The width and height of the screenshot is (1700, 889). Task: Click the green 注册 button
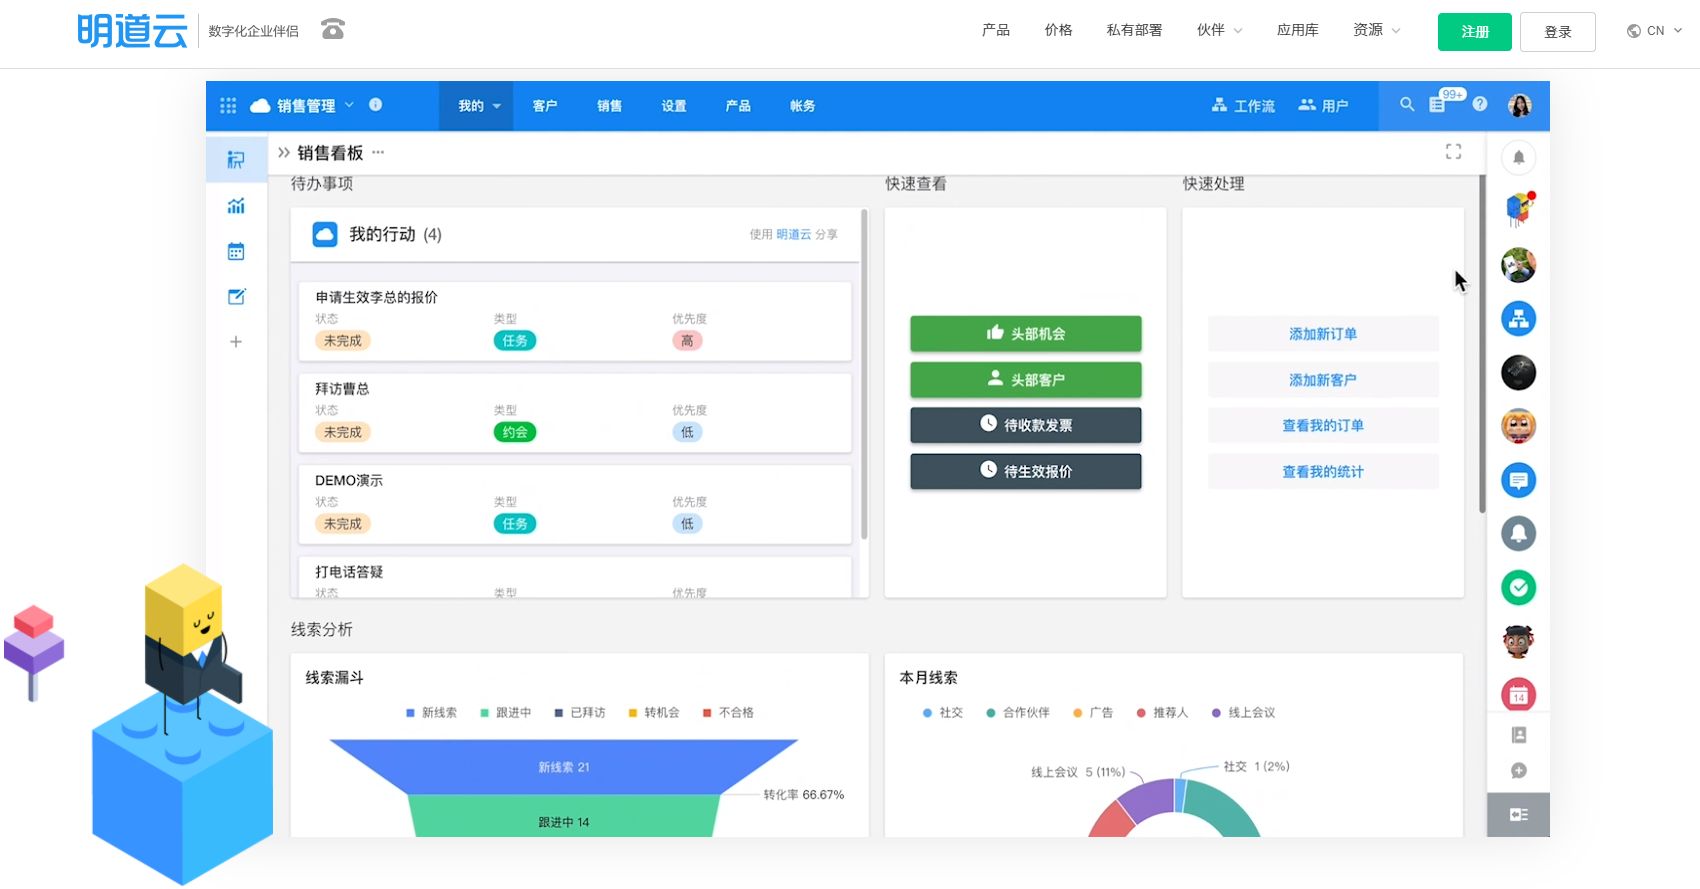[x=1474, y=32]
